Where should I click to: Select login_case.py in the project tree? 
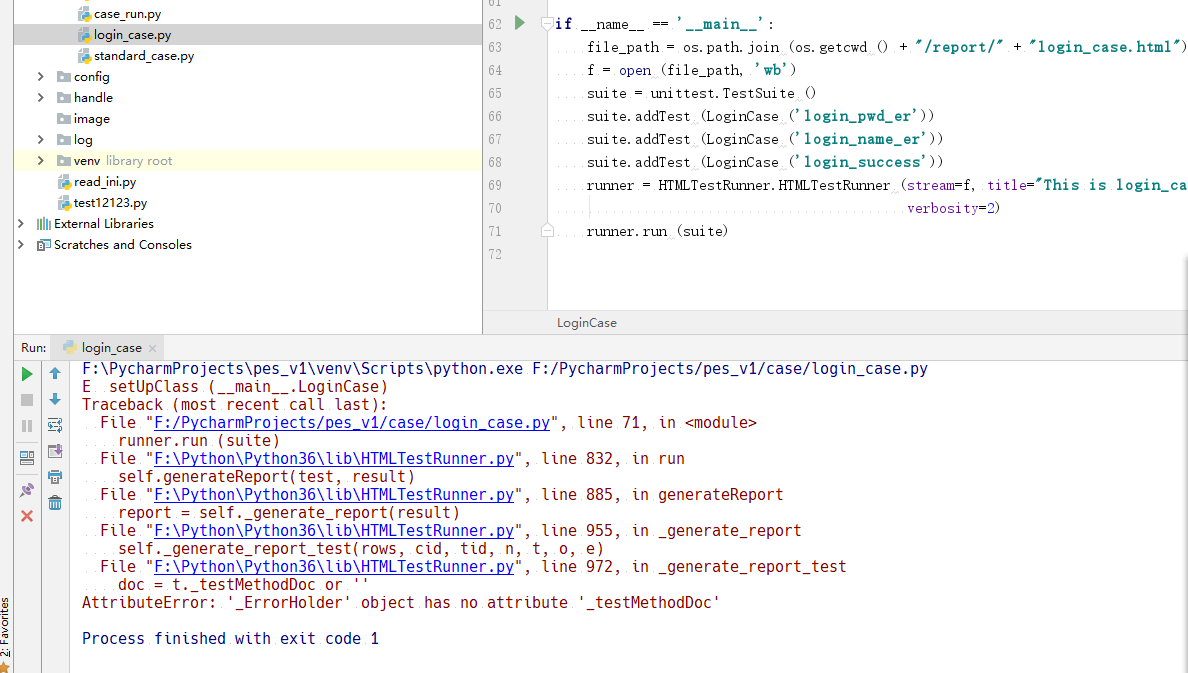tap(132, 35)
